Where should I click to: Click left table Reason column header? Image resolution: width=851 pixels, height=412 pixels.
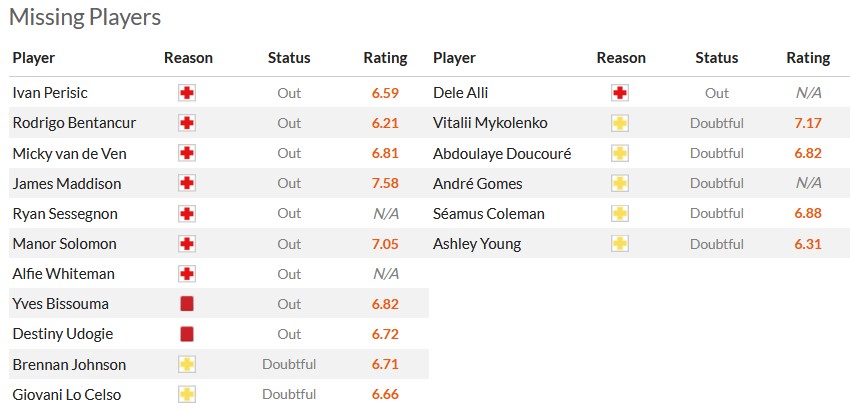pos(188,58)
